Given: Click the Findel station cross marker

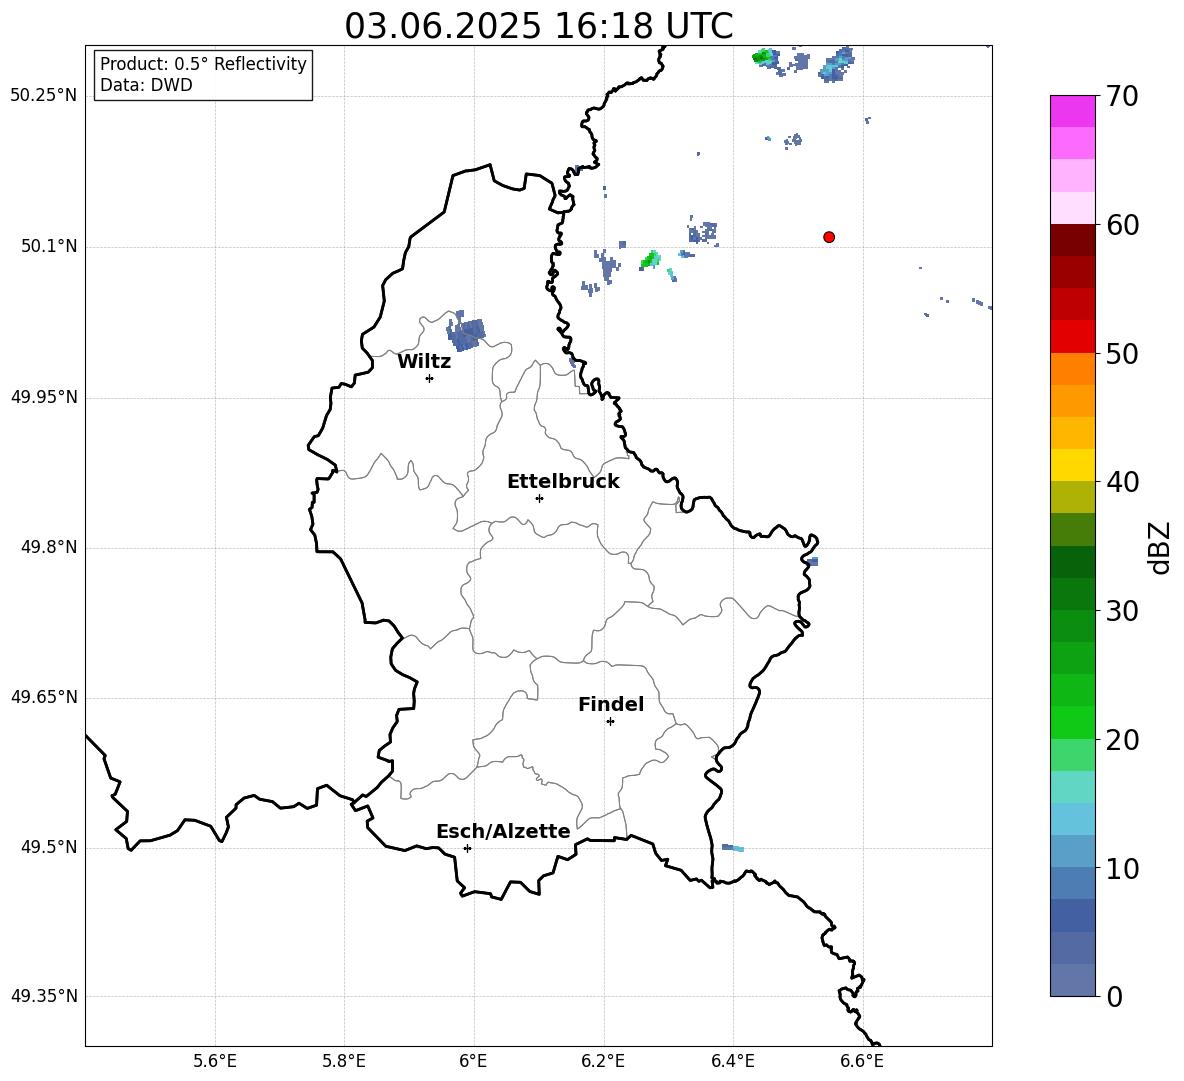Looking at the screenshot, I should click(x=610, y=722).
